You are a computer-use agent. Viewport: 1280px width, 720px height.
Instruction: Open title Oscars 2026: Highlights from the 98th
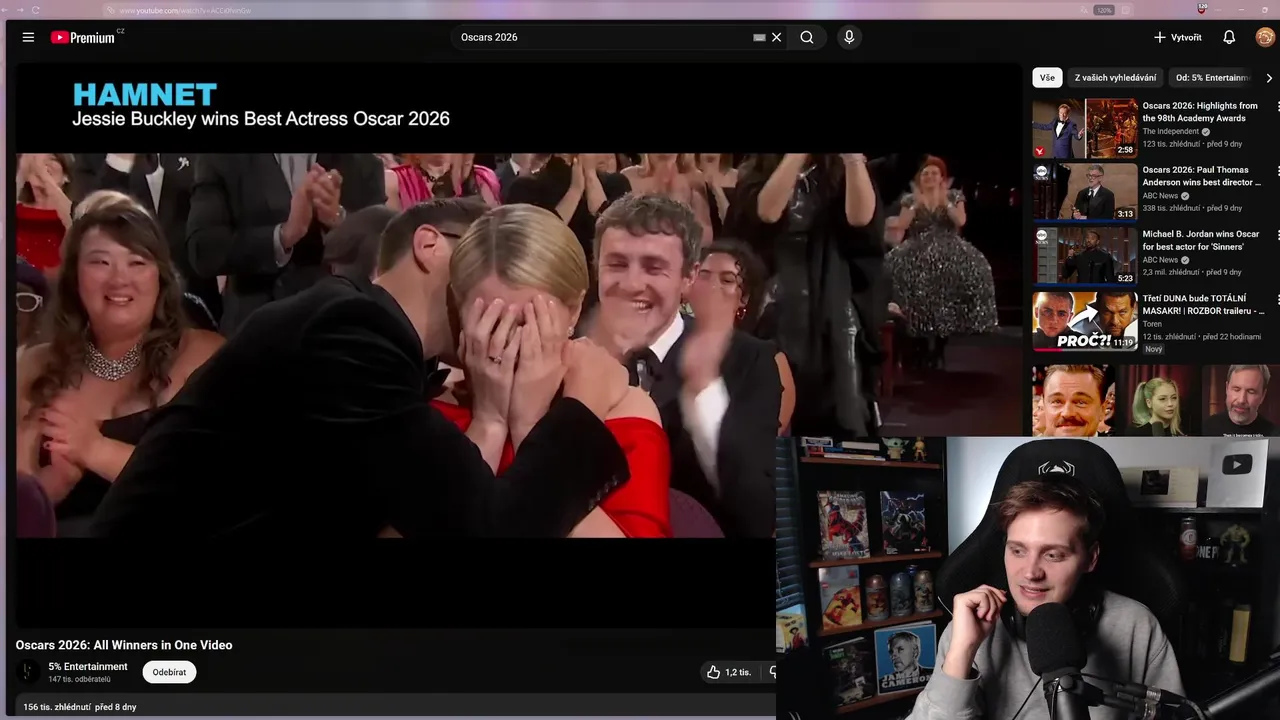(1200, 112)
